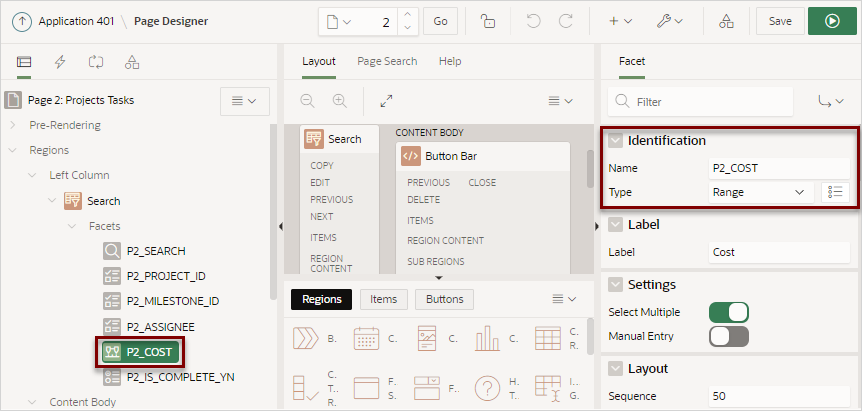Screen dimensions: 862x411
Task: Open Shared Components icon in toolbar
Action: (x=726, y=21)
